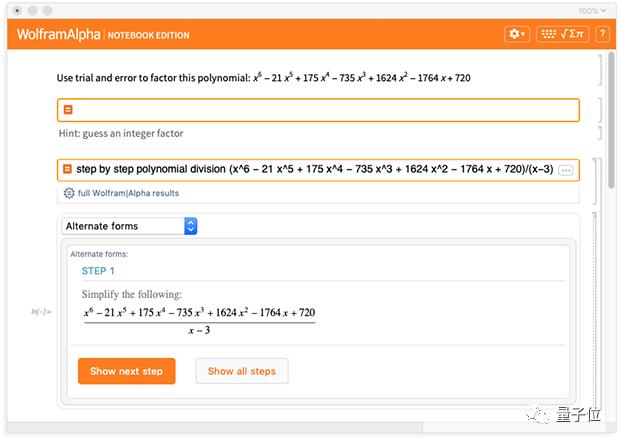Click Show next step button
The image size is (620, 441).
click(127, 371)
